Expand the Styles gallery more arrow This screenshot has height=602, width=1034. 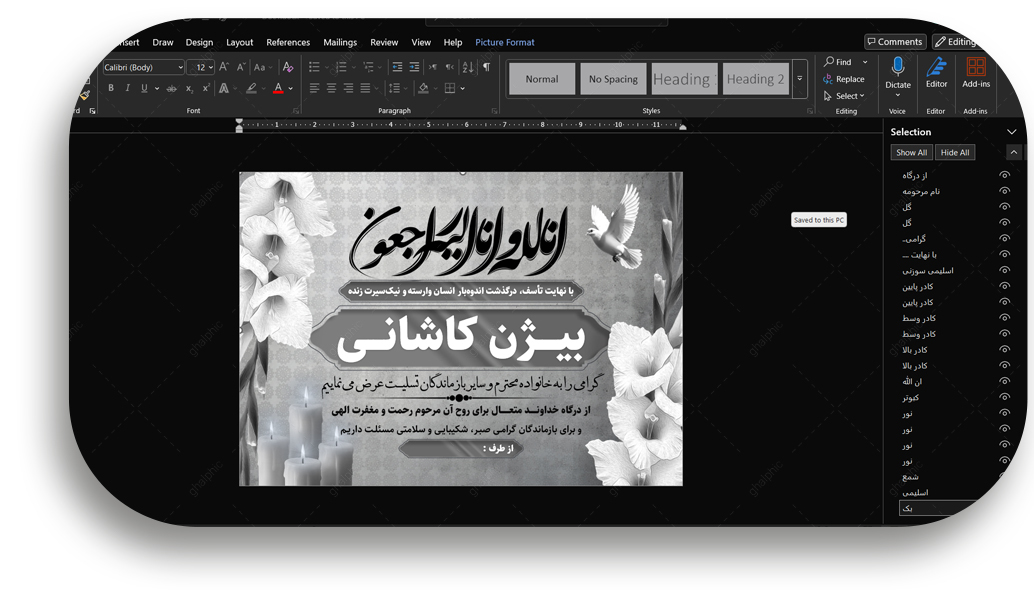[799, 79]
